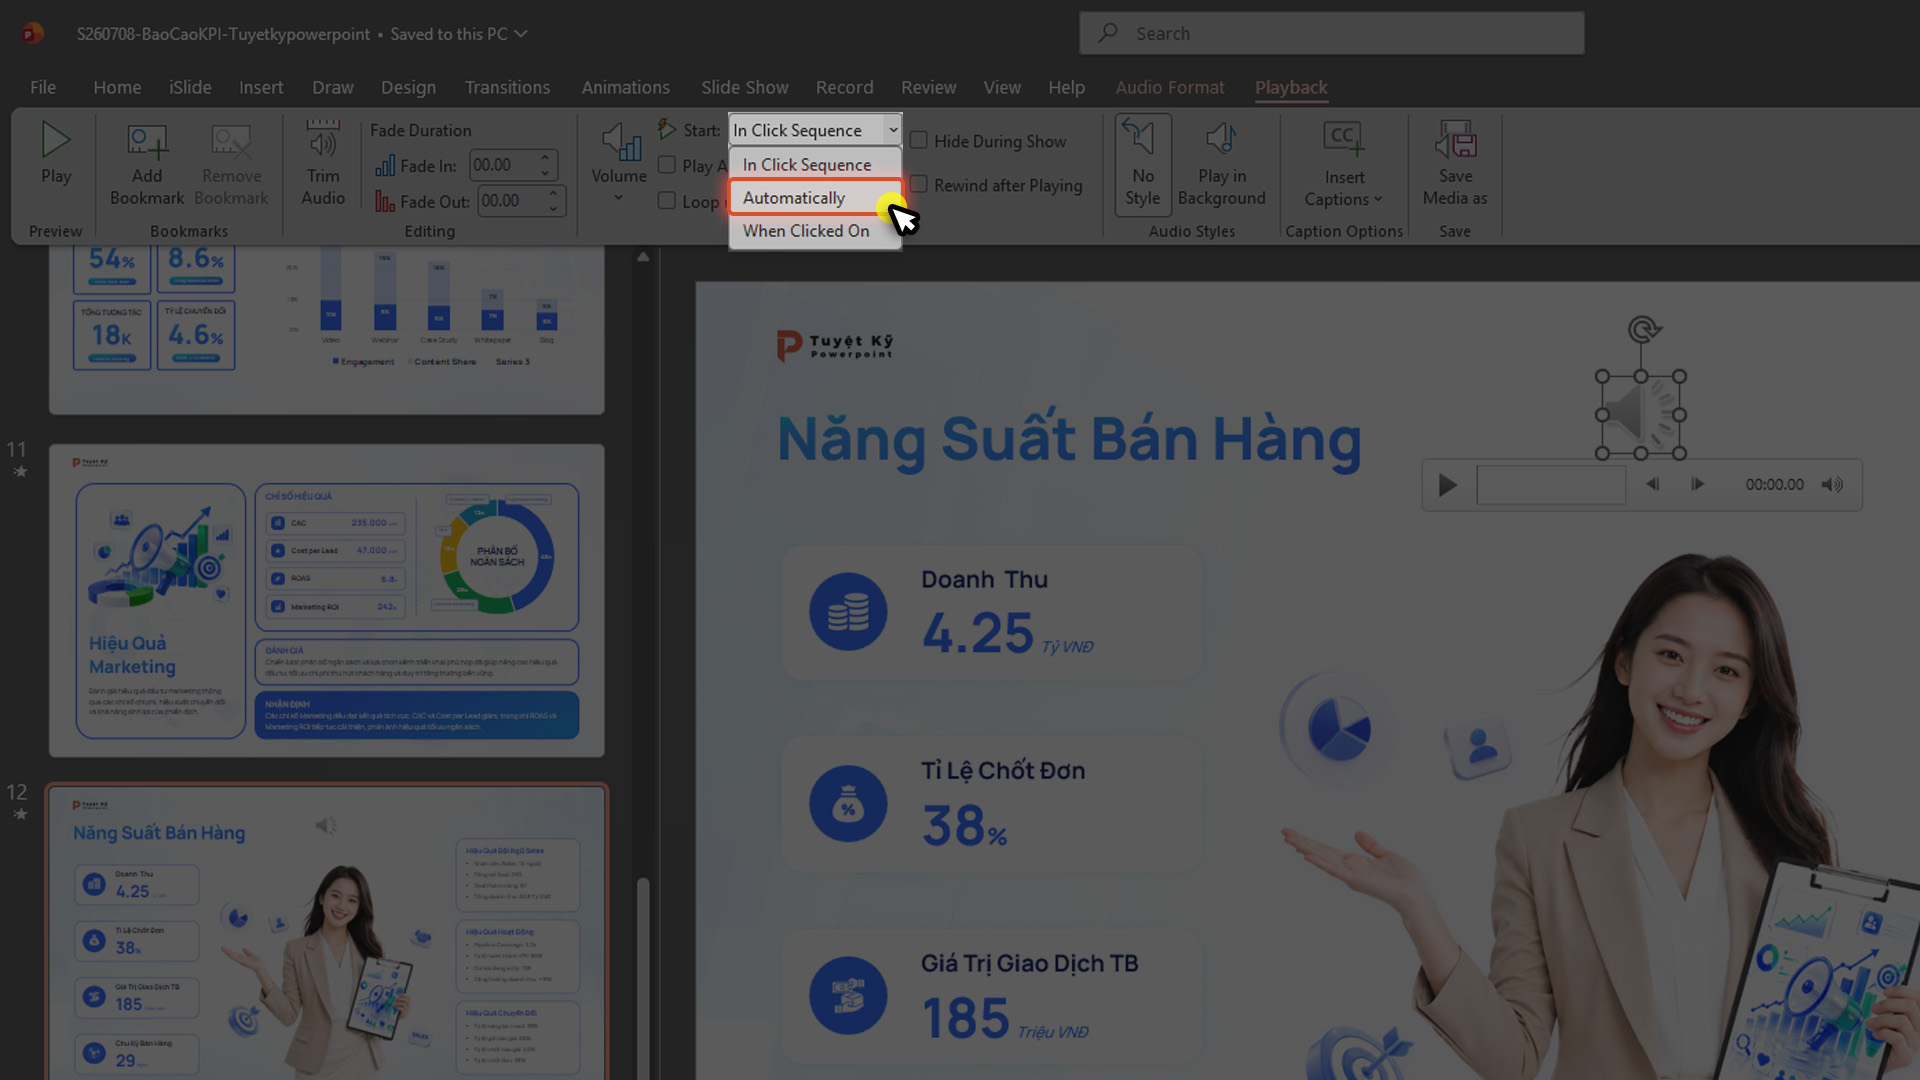1920x1080 pixels.
Task: Open the Volume menu icon
Action: point(620,141)
